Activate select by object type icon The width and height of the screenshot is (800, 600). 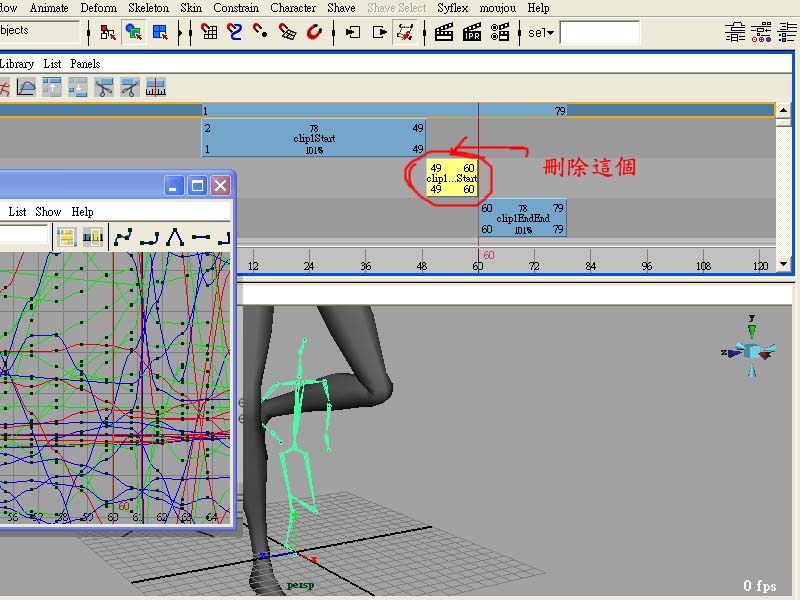[134, 33]
